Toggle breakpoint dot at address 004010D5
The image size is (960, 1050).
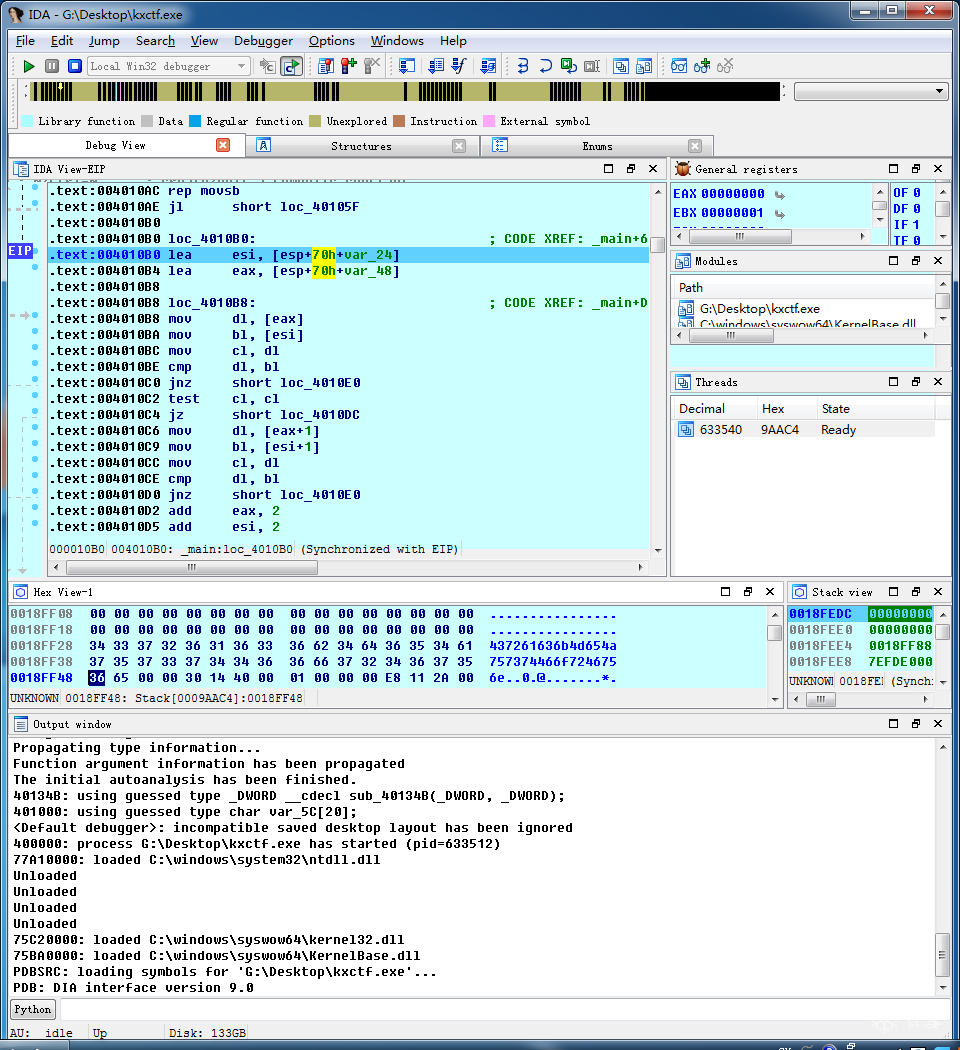click(35, 524)
